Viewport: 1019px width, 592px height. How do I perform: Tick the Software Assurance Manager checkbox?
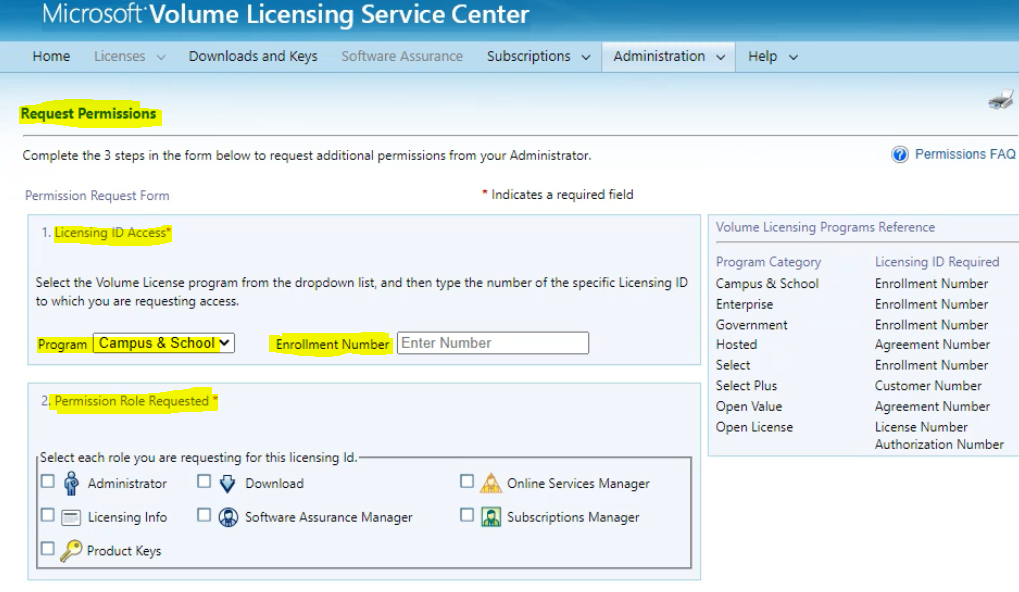point(204,515)
